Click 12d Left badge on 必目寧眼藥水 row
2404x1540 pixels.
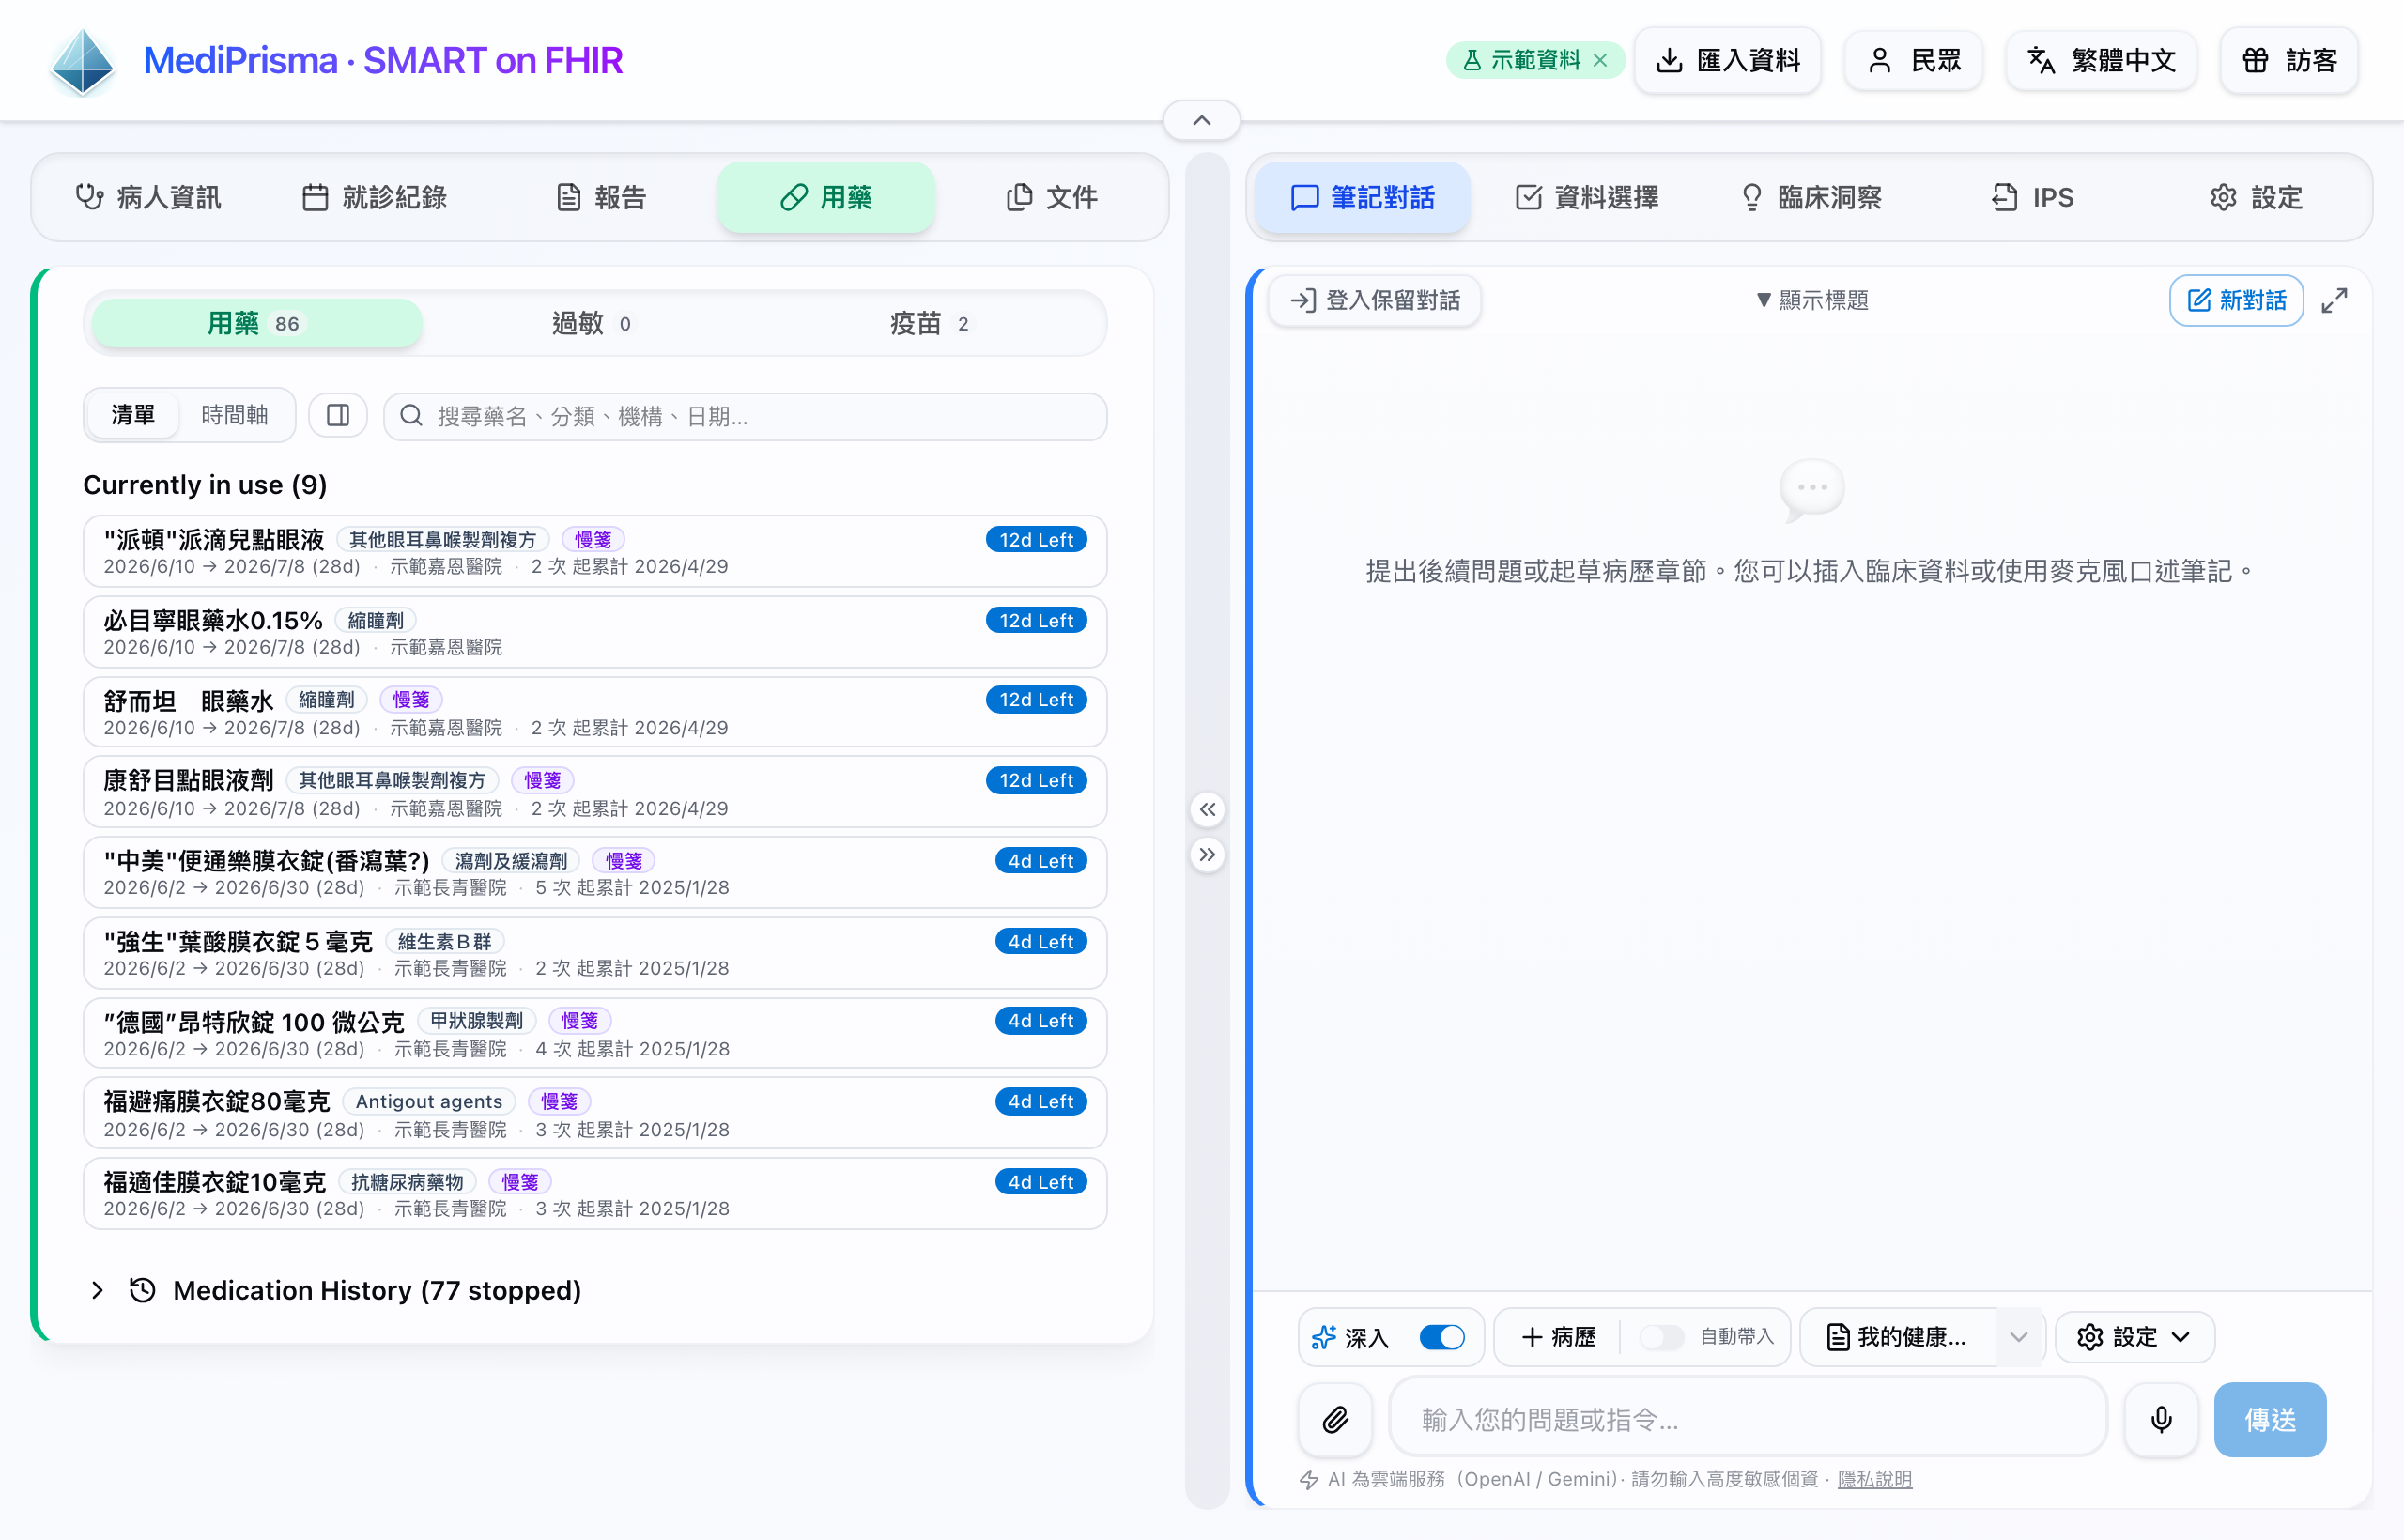pos(1036,620)
